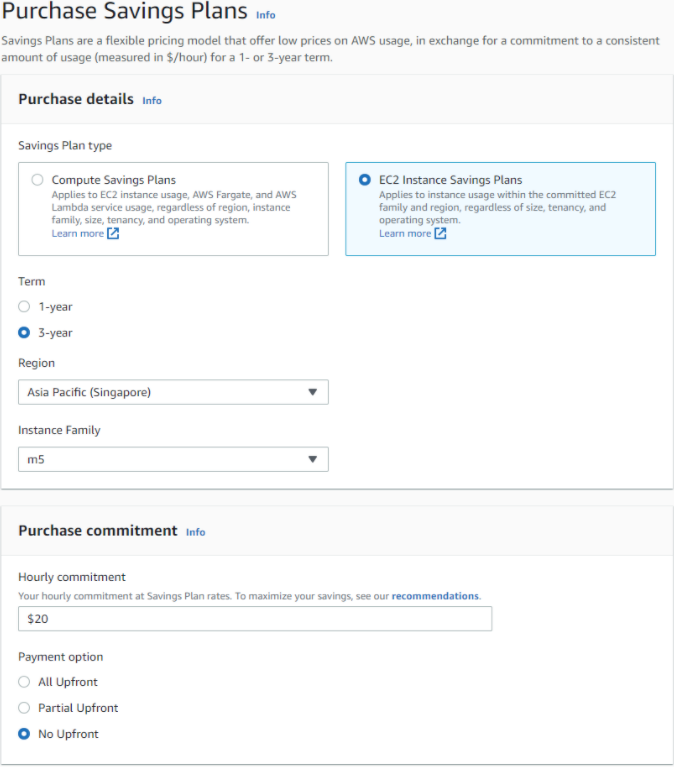Image resolution: width=674 pixels, height=767 pixels.
Task: Open the Asia Pacific (Singapore) region dropdown
Action: [x=173, y=392]
